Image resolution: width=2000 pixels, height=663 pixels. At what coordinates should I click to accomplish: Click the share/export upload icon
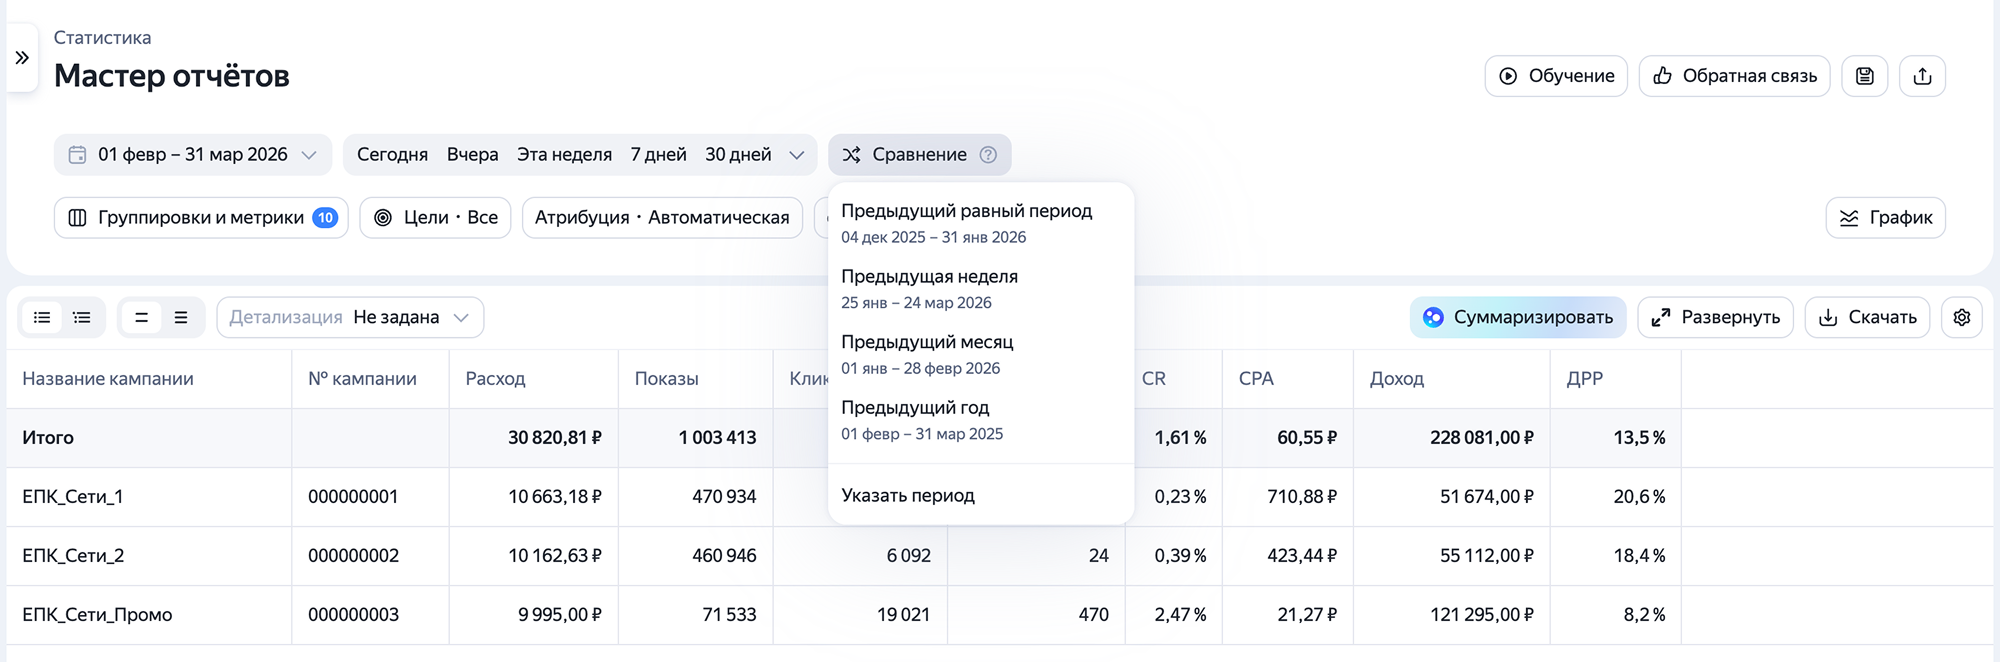point(1922,76)
